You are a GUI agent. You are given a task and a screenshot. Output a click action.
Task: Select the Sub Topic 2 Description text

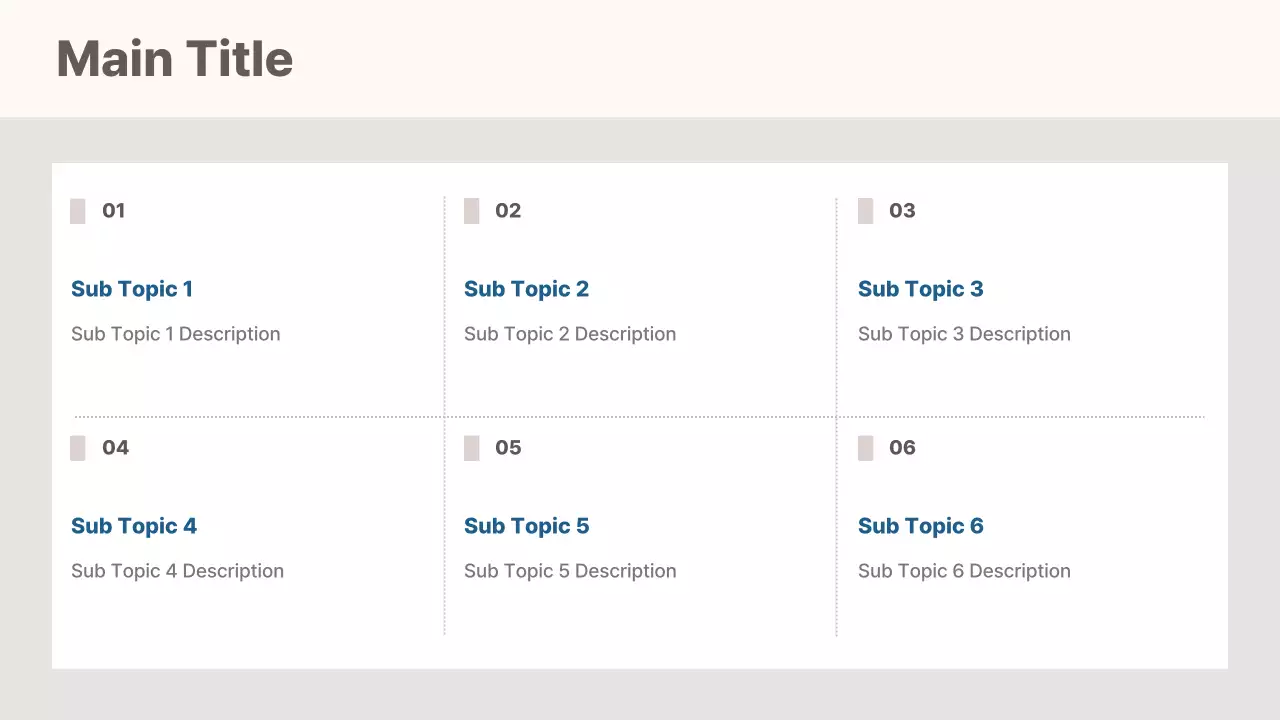(570, 334)
